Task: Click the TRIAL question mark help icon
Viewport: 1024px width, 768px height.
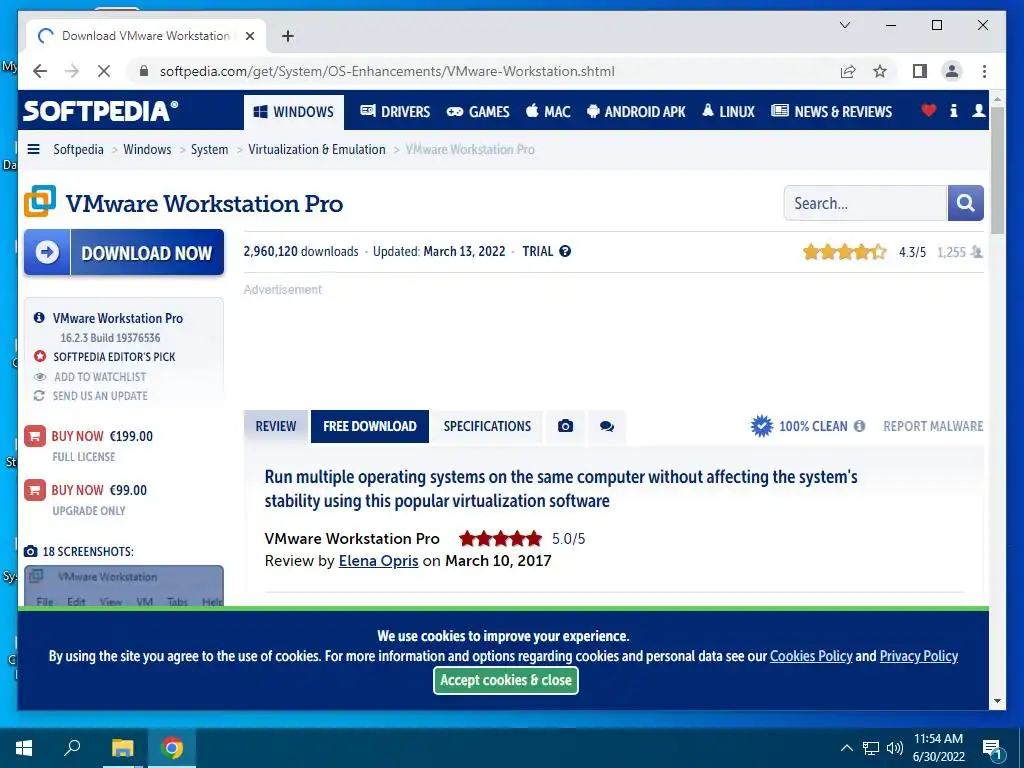Action: pyautogui.click(x=565, y=251)
